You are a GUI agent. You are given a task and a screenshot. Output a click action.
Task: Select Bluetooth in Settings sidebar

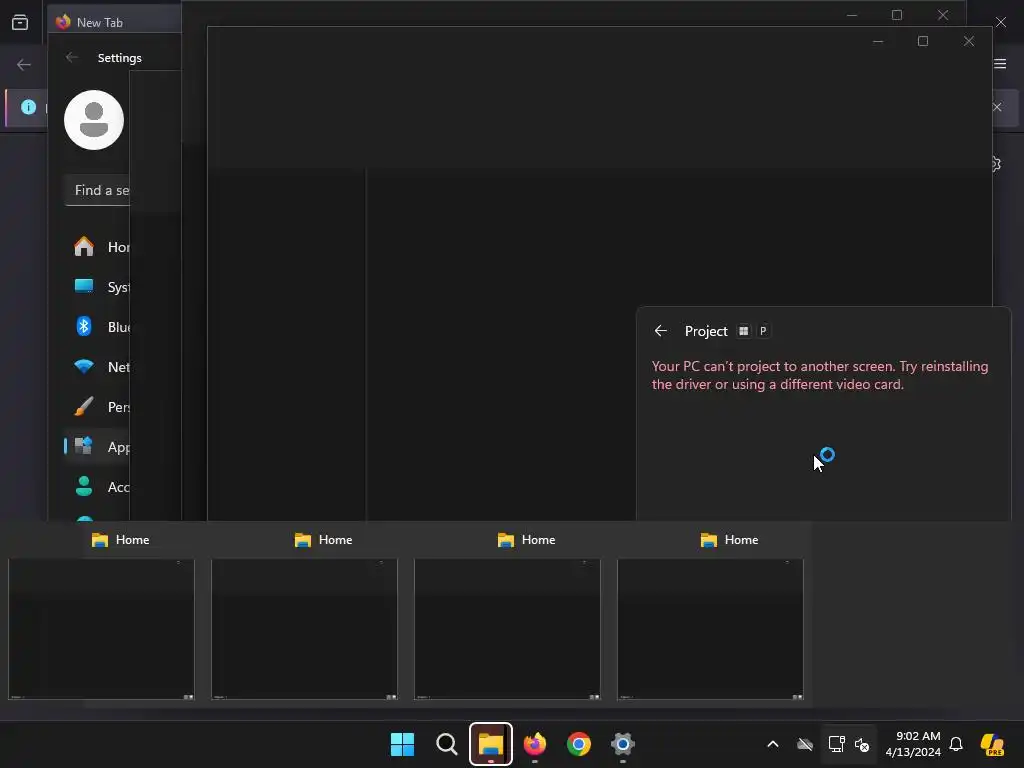point(97,327)
